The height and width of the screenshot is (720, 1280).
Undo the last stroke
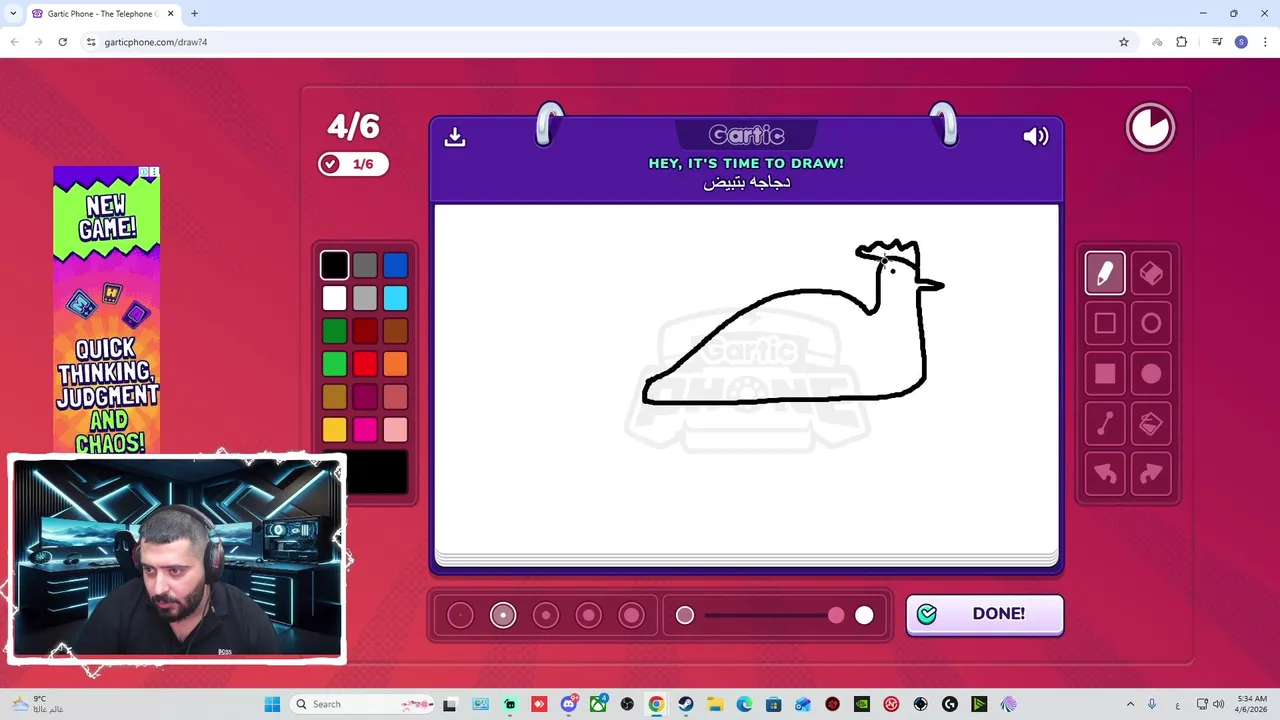(1105, 474)
